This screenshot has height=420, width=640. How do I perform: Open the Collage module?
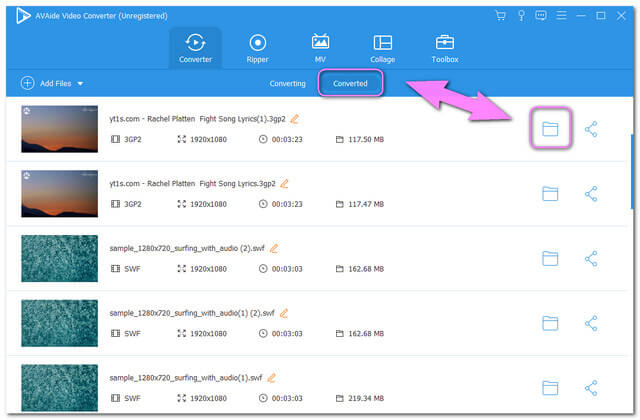coord(383,48)
